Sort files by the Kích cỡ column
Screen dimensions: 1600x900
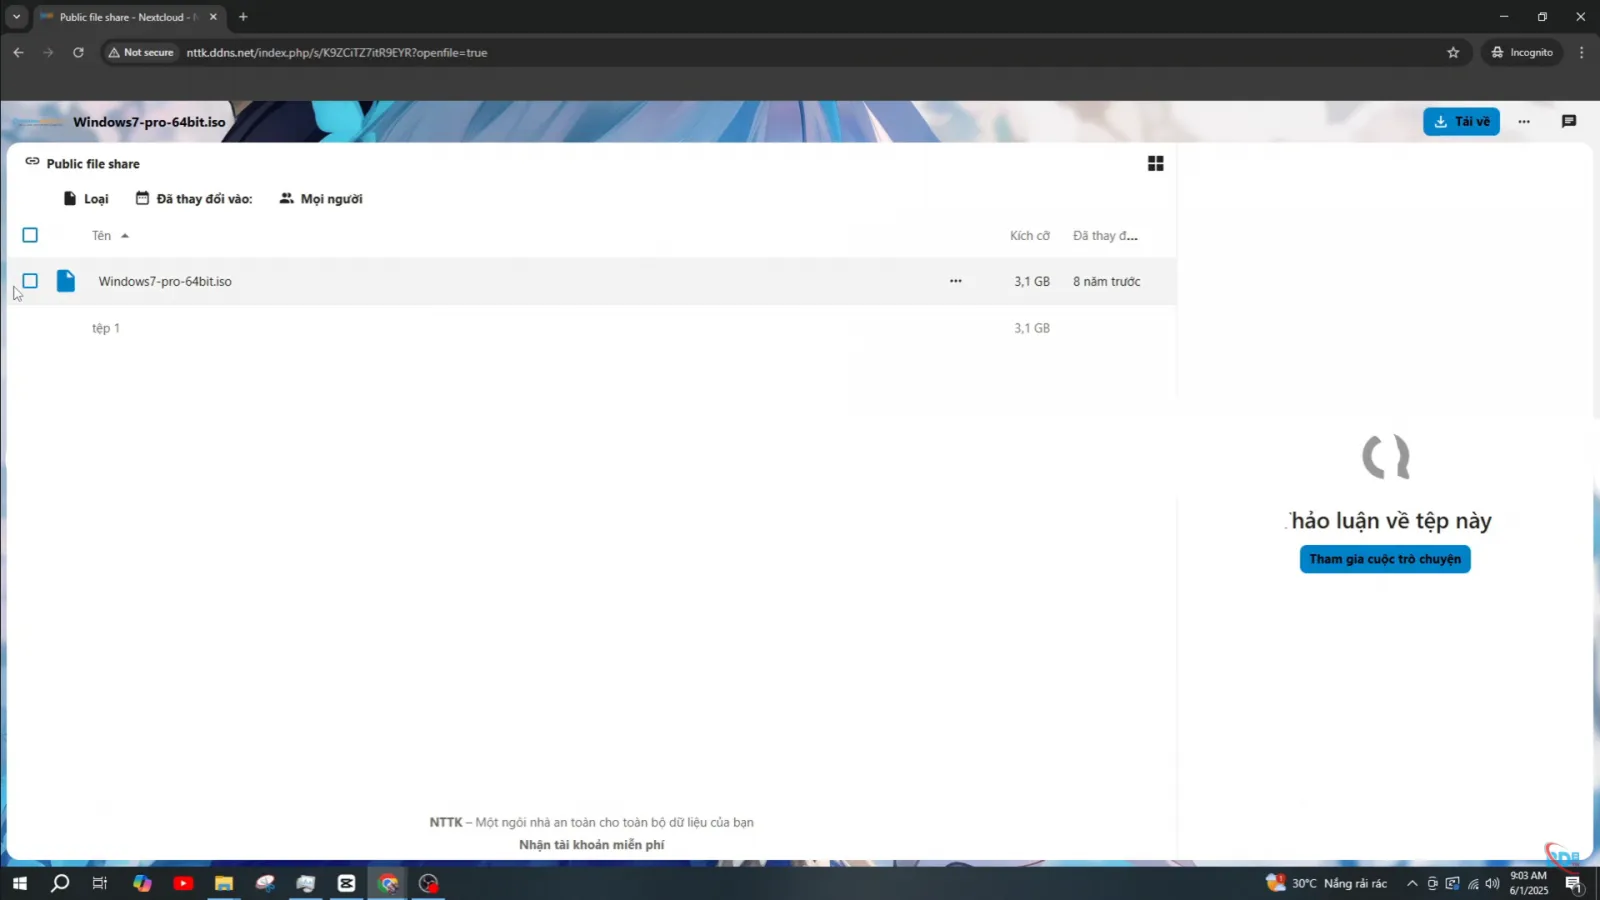click(1030, 236)
